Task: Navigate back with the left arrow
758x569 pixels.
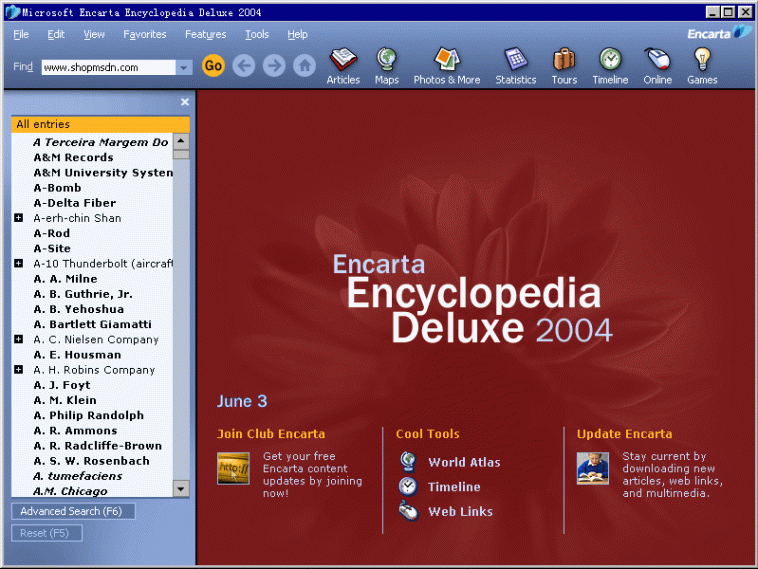Action: [x=244, y=66]
